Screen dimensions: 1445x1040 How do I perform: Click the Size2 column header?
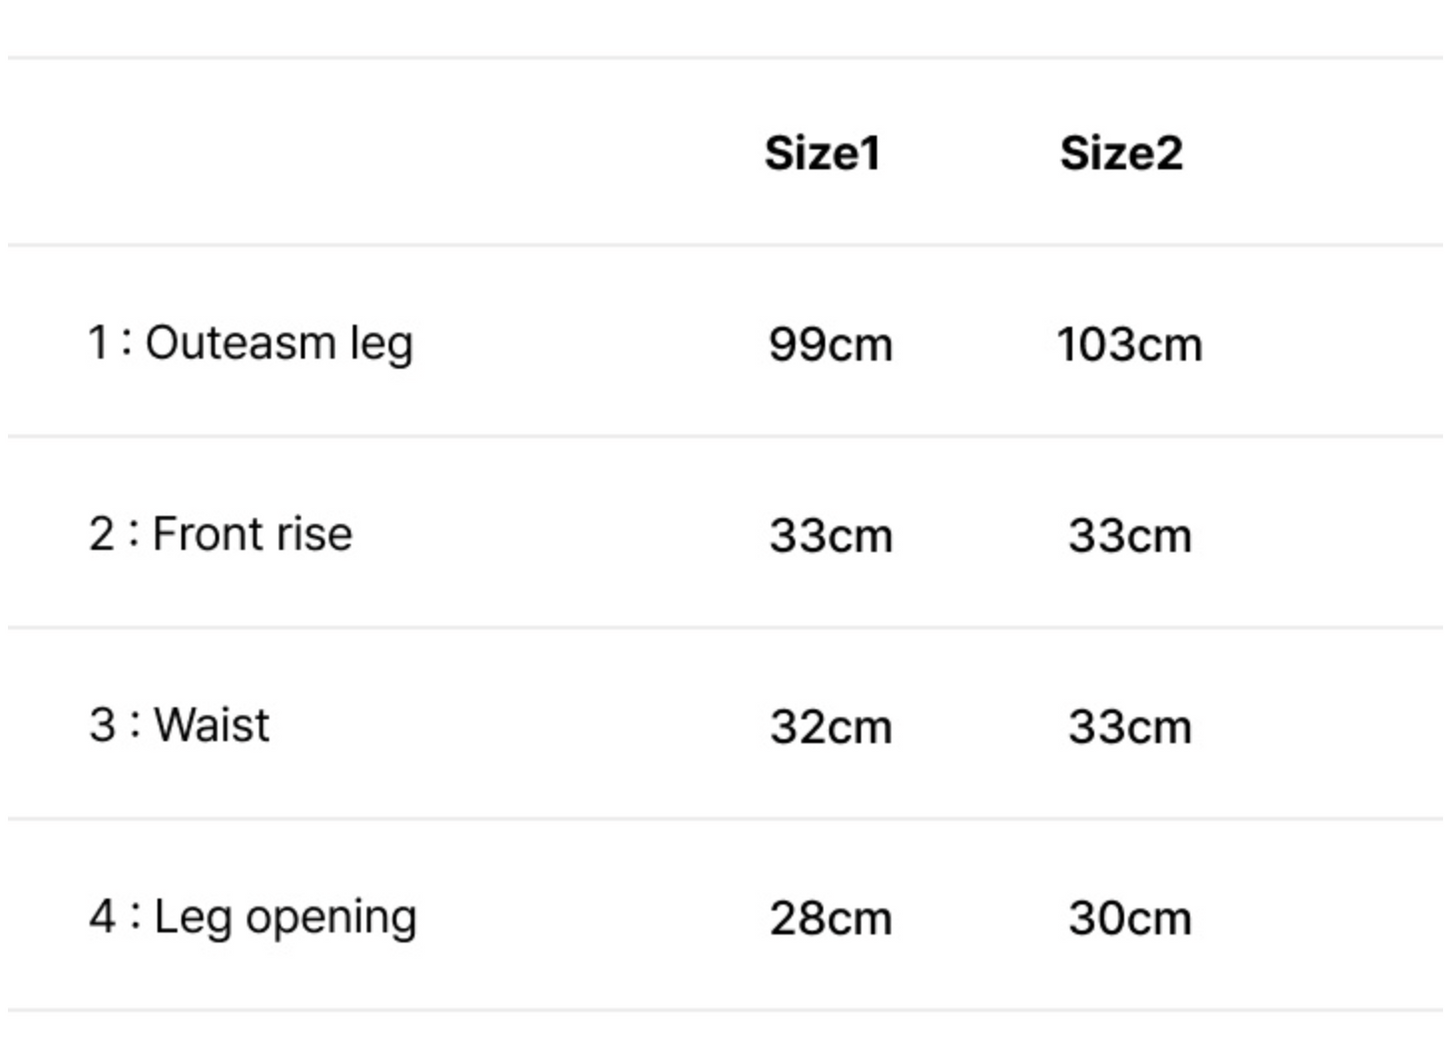[x=1121, y=154]
